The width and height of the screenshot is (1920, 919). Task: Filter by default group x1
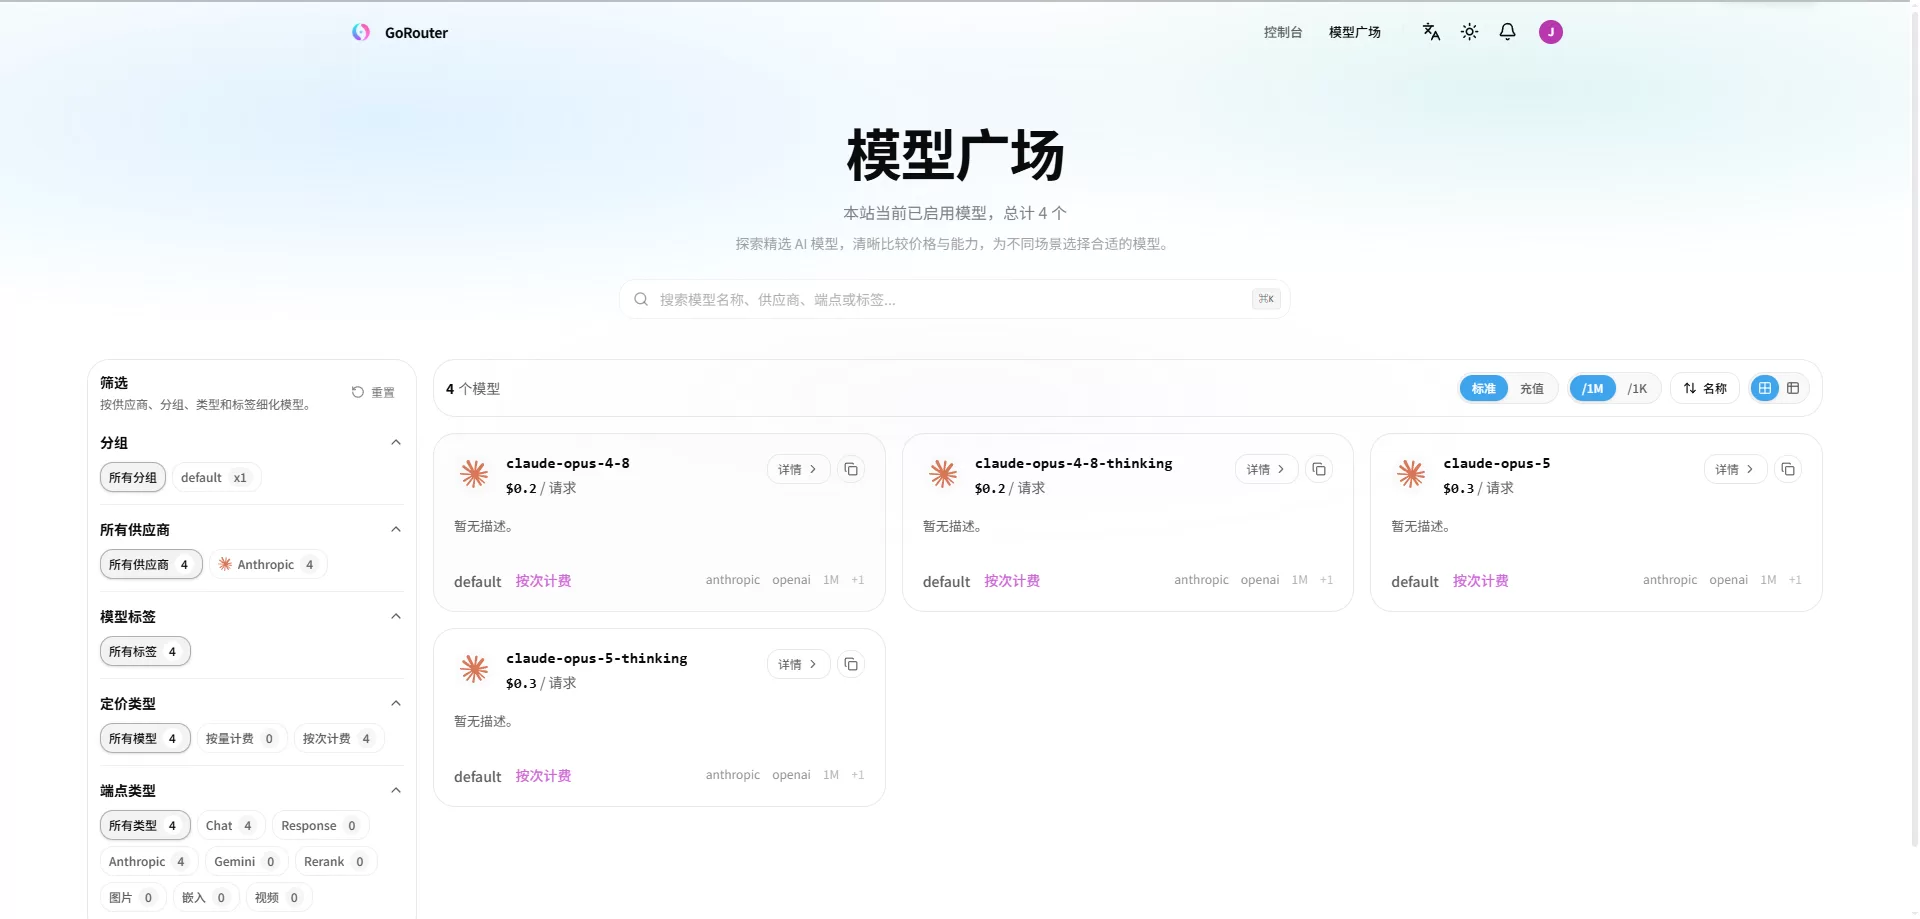pyautogui.click(x=216, y=477)
